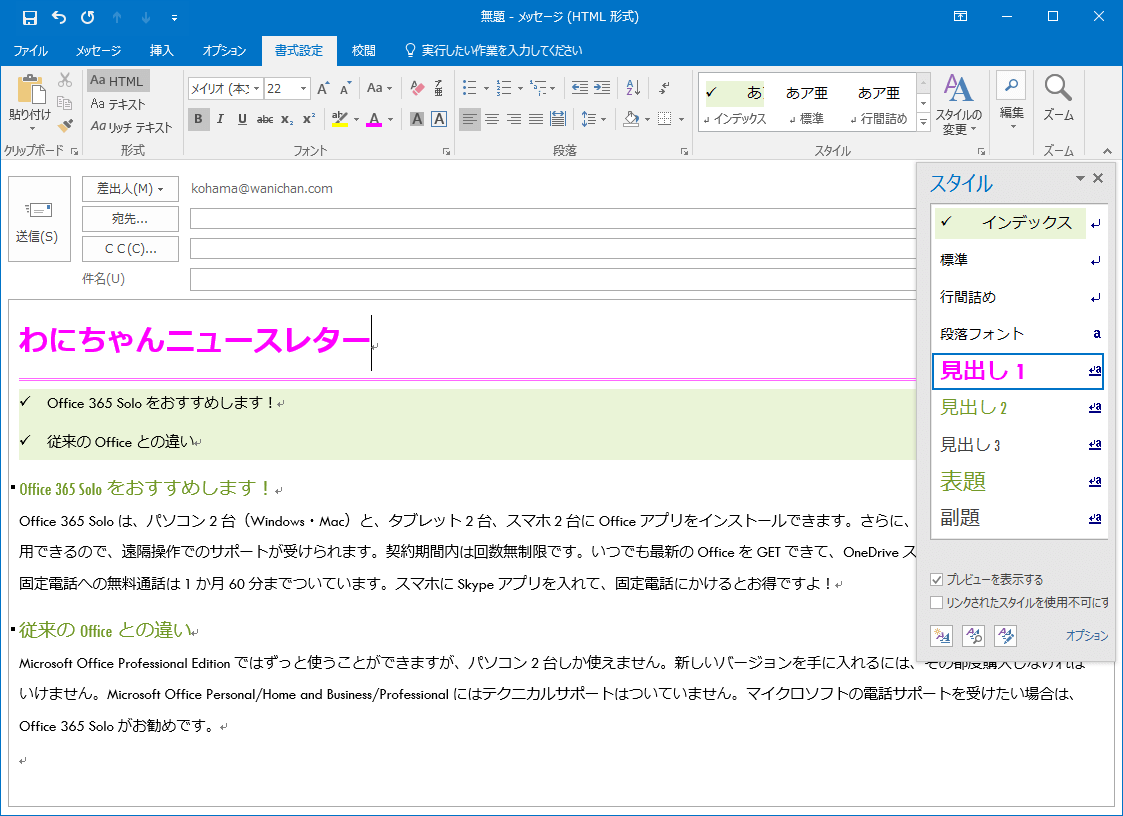This screenshot has width=1123, height=816.
Task: Open the 差出人(M) dropdown
Action: point(130,188)
